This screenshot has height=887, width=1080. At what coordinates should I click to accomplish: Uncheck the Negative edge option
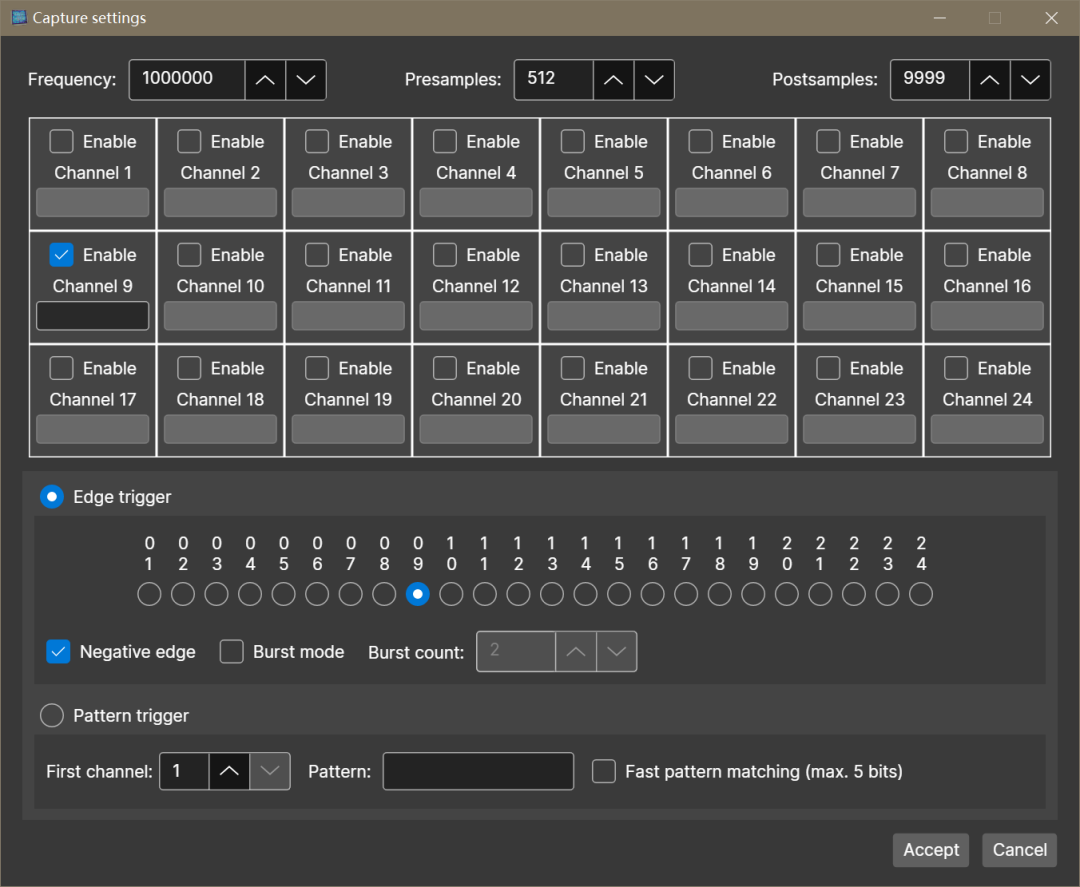pos(58,652)
